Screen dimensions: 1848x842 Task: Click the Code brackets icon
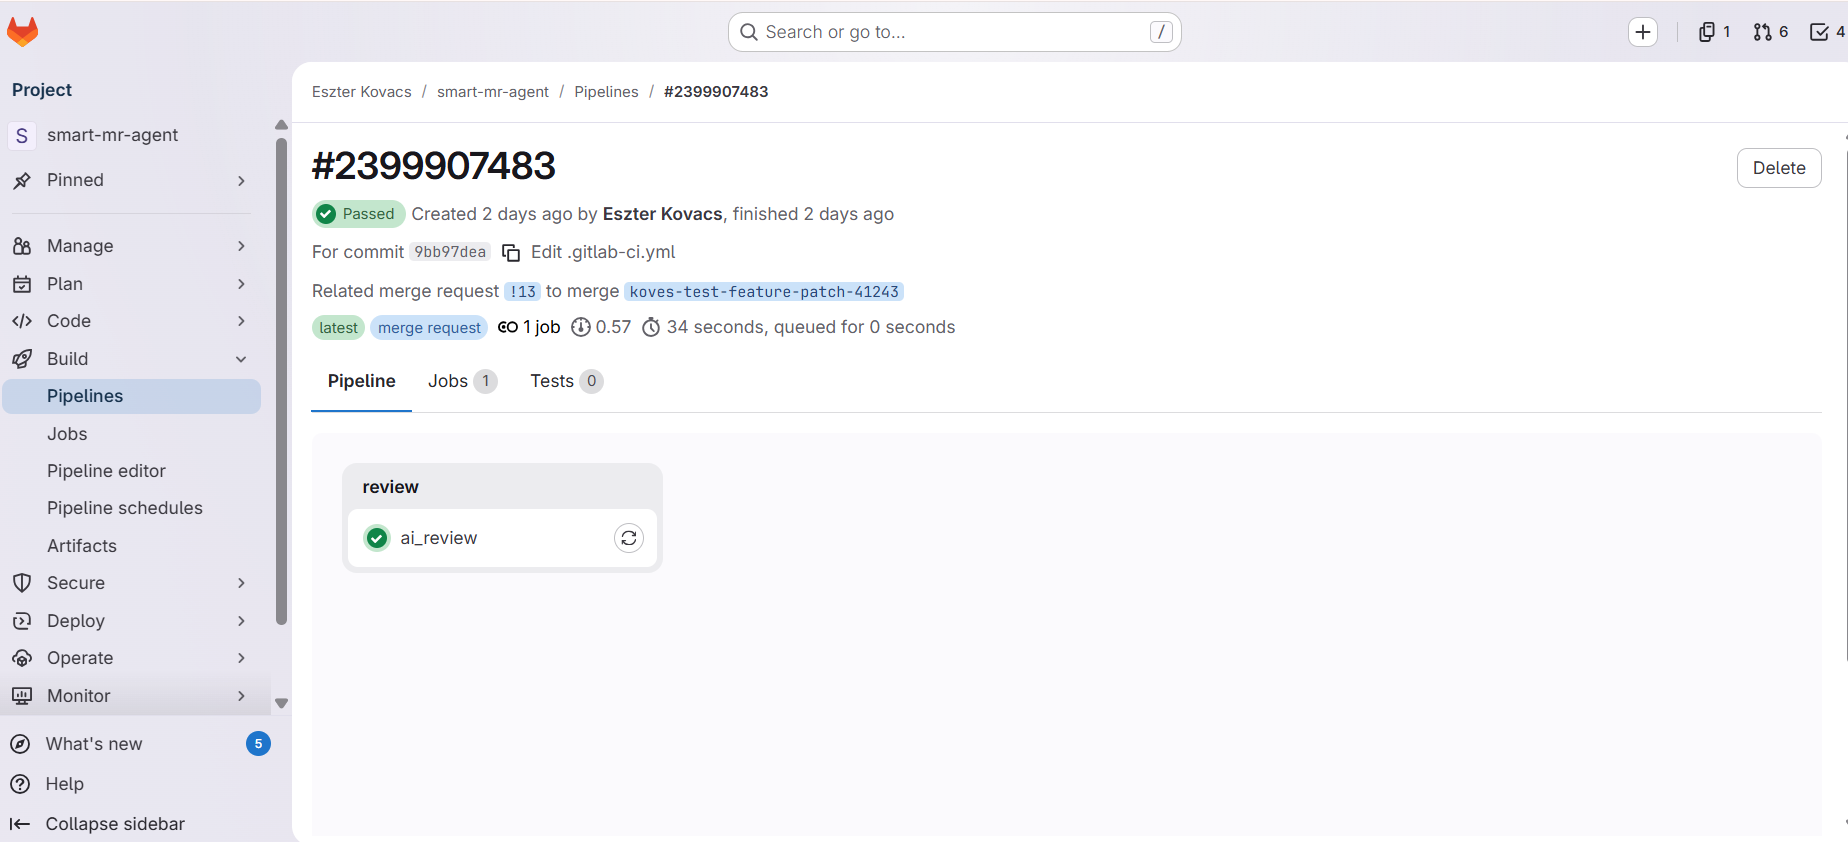pyautogui.click(x=22, y=321)
